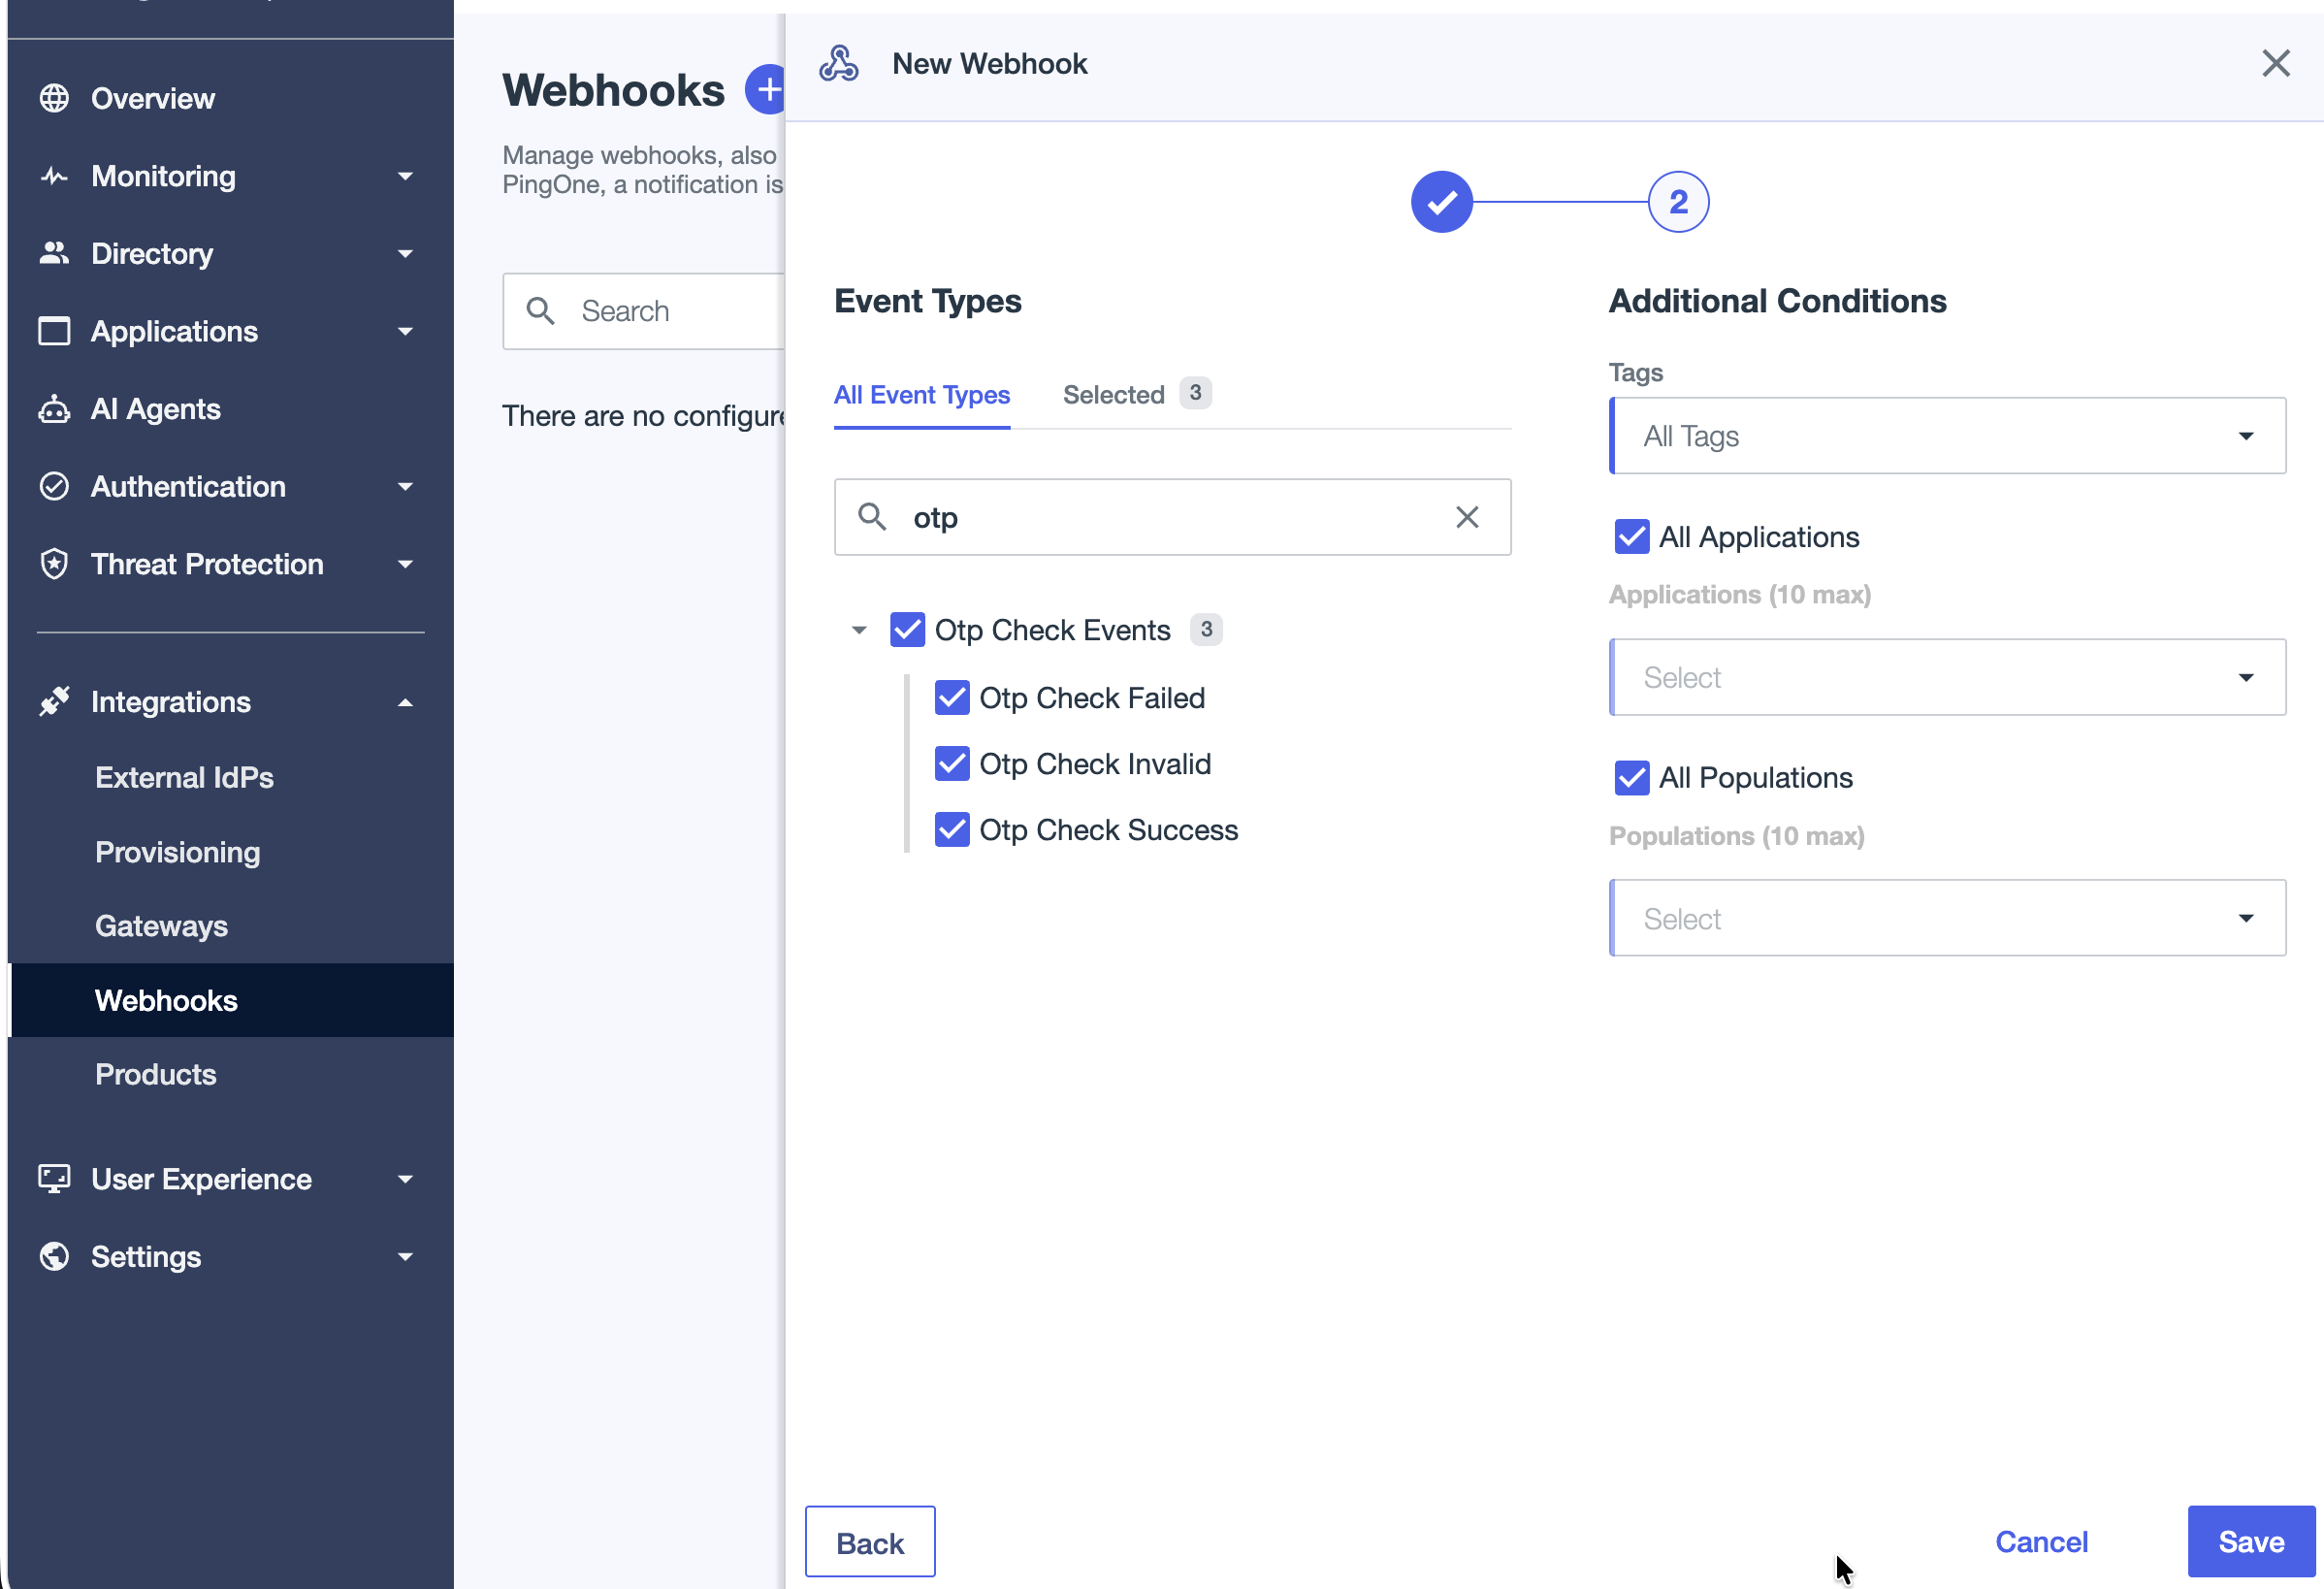
Task: Click the Cancel link
Action: click(x=2041, y=1542)
